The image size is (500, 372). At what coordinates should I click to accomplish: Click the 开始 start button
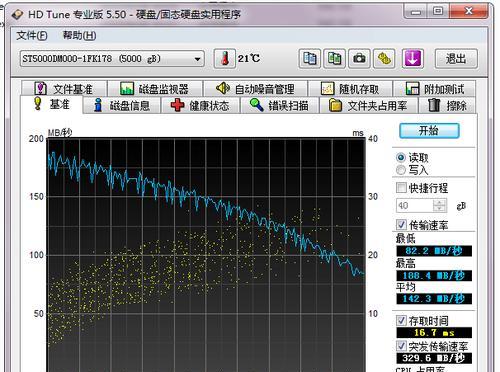click(x=429, y=131)
